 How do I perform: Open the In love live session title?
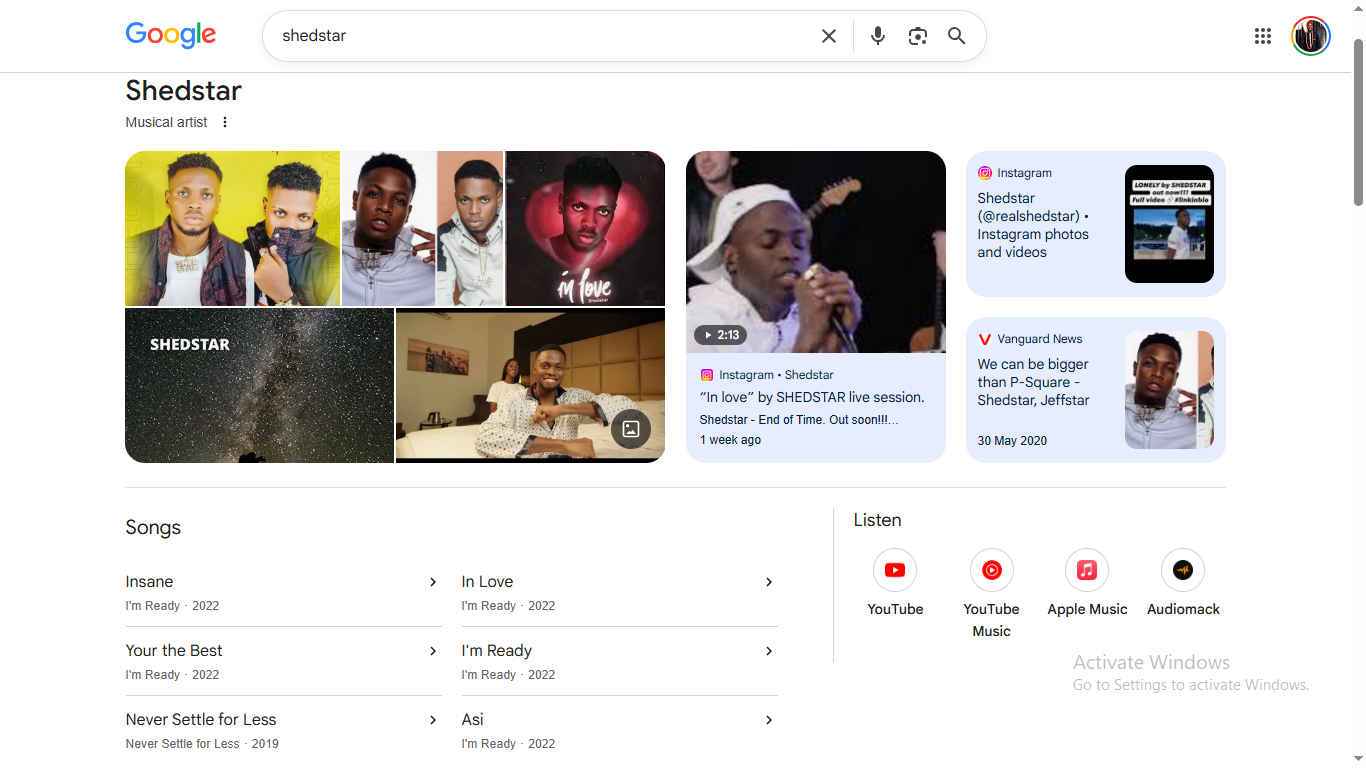tap(812, 397)
